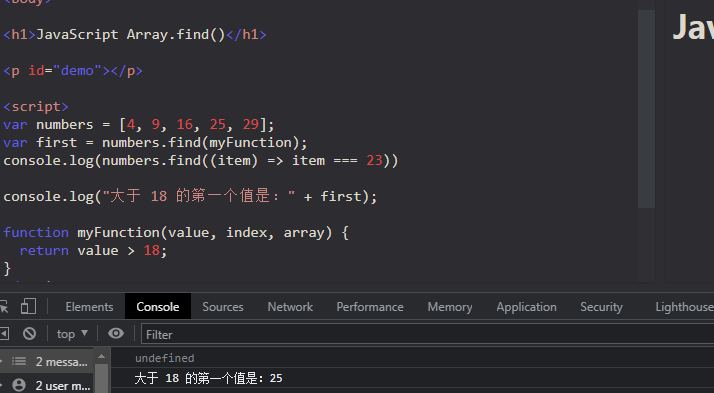Click the sidebar scrollbar up arrow
The height and width of the screenshot is (393, 714).
(x=102, y=356)
